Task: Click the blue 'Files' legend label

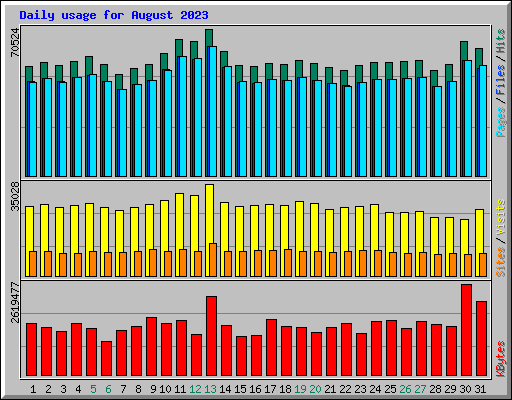Action: click(501, 80)
